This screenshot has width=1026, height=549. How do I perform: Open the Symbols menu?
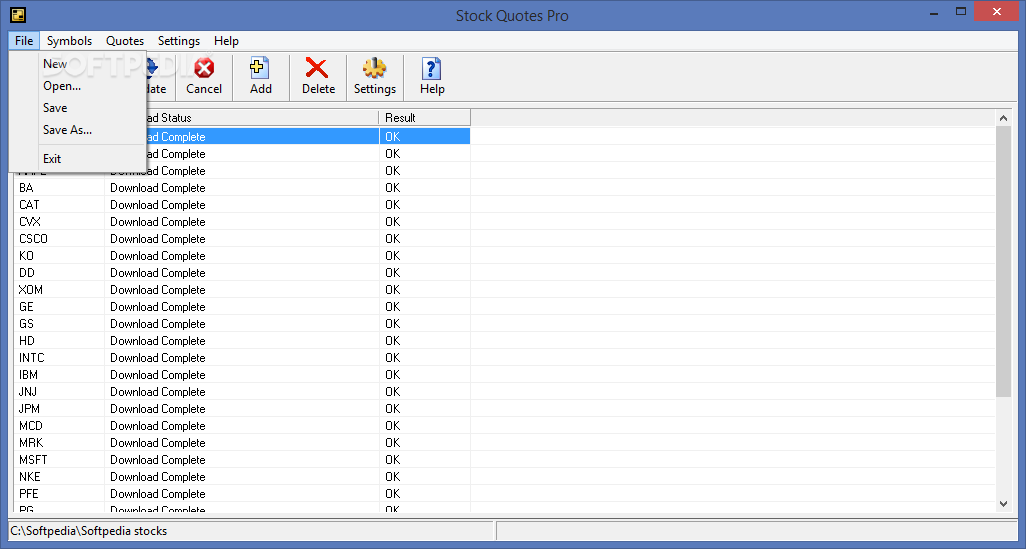(69, 41)
